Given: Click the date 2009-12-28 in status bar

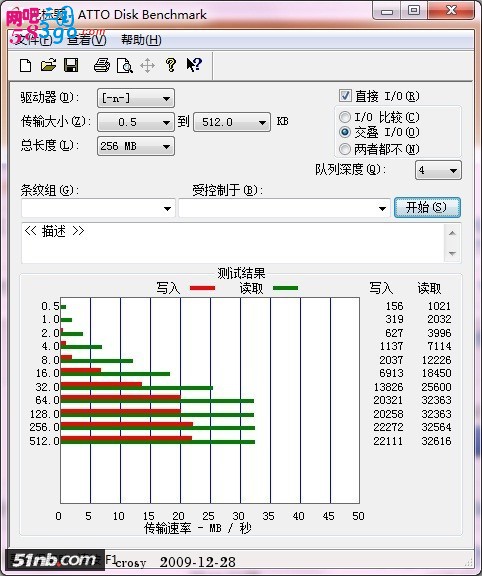Looking at the screenshot, I should coord(198,562).
